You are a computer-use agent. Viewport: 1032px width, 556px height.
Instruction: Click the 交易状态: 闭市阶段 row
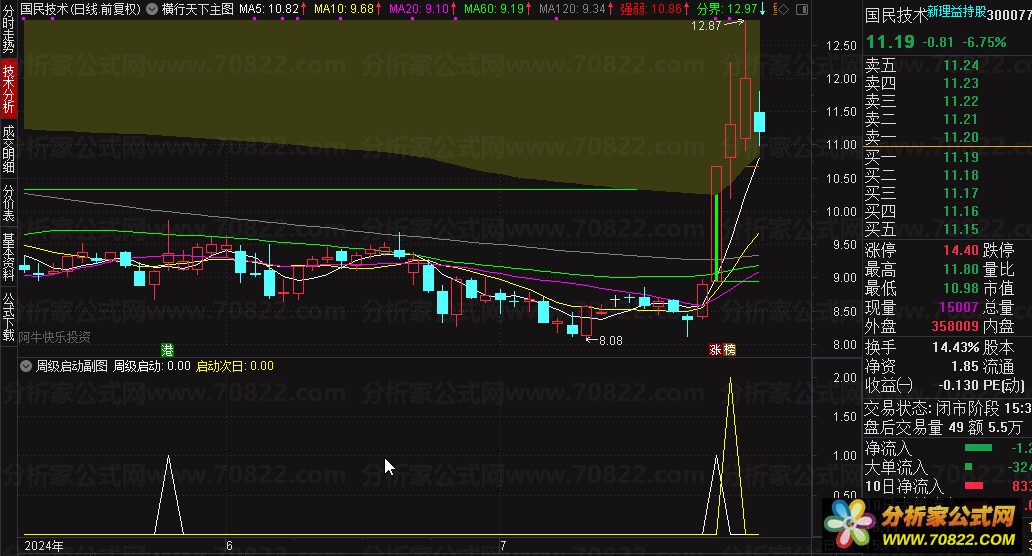948,409
